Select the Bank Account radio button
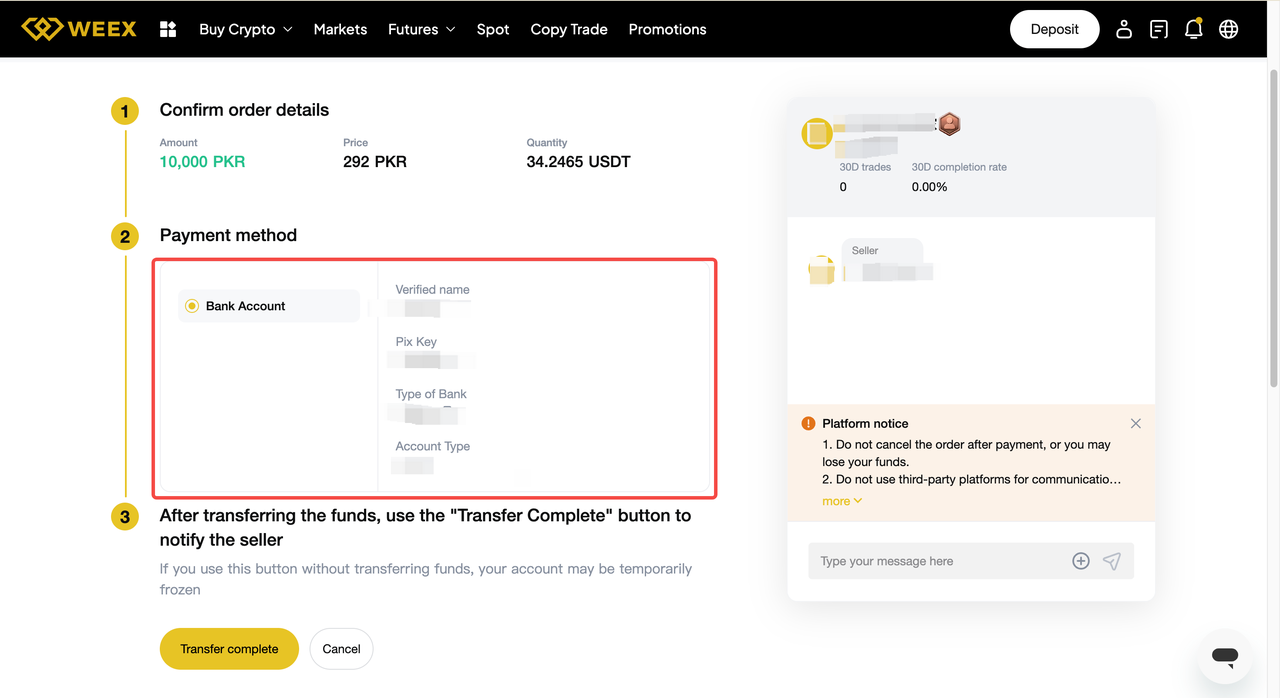The image size is (1280, 698). pyautogui.click(x=192, y=306)
